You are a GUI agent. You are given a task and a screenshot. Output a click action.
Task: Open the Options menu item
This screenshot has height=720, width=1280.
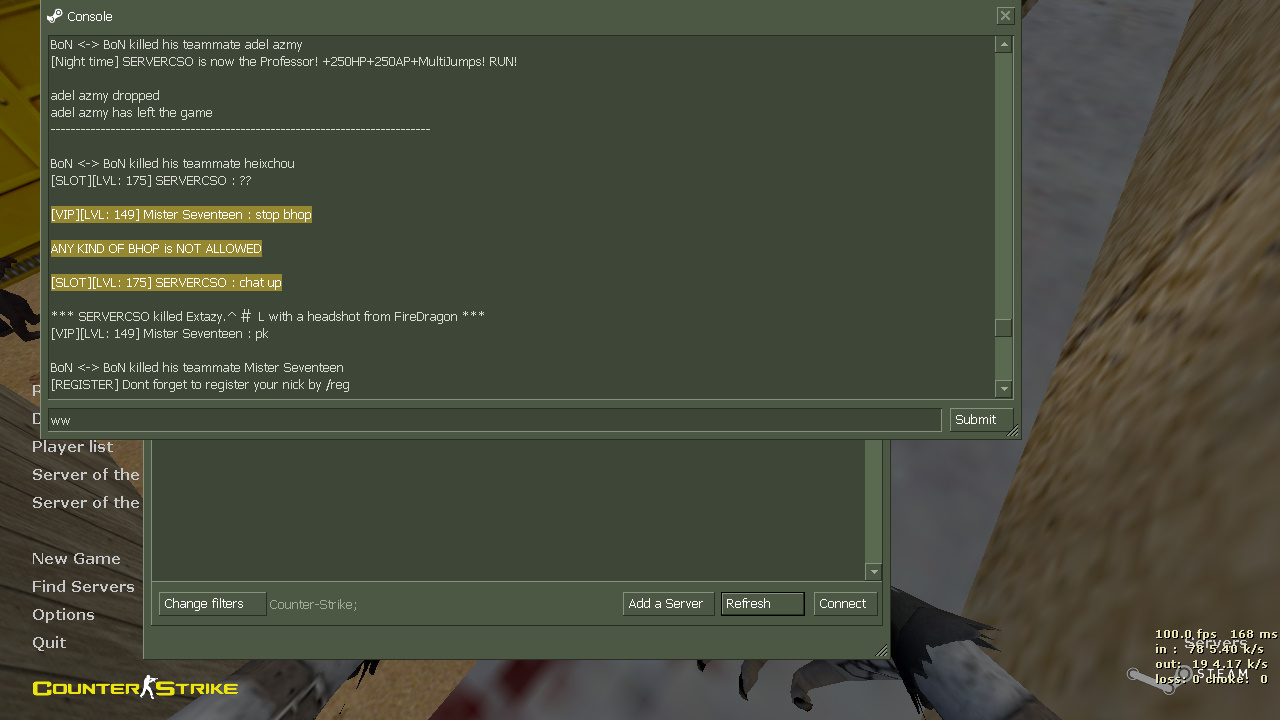pos(63,615)
